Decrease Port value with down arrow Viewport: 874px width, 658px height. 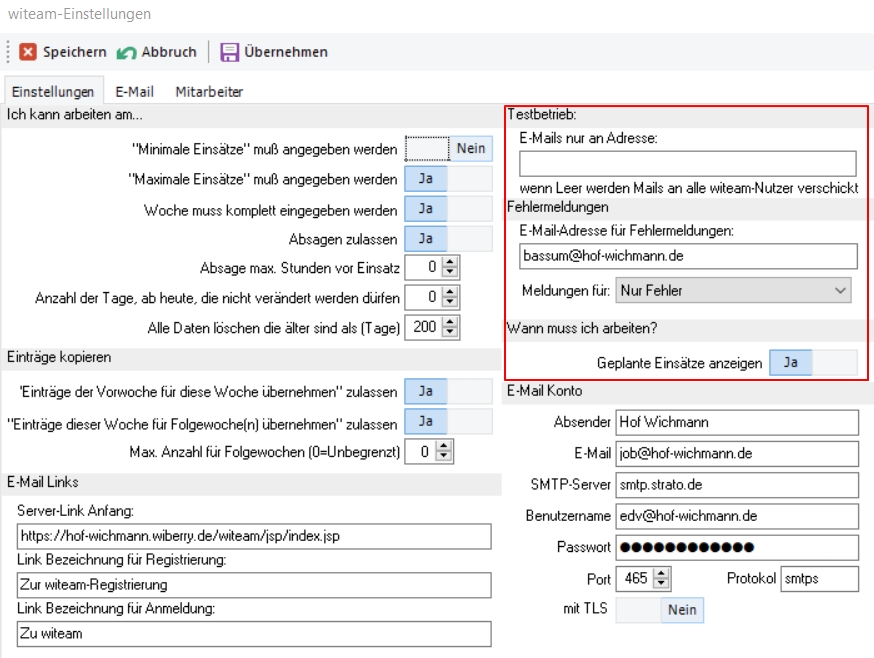662,585
